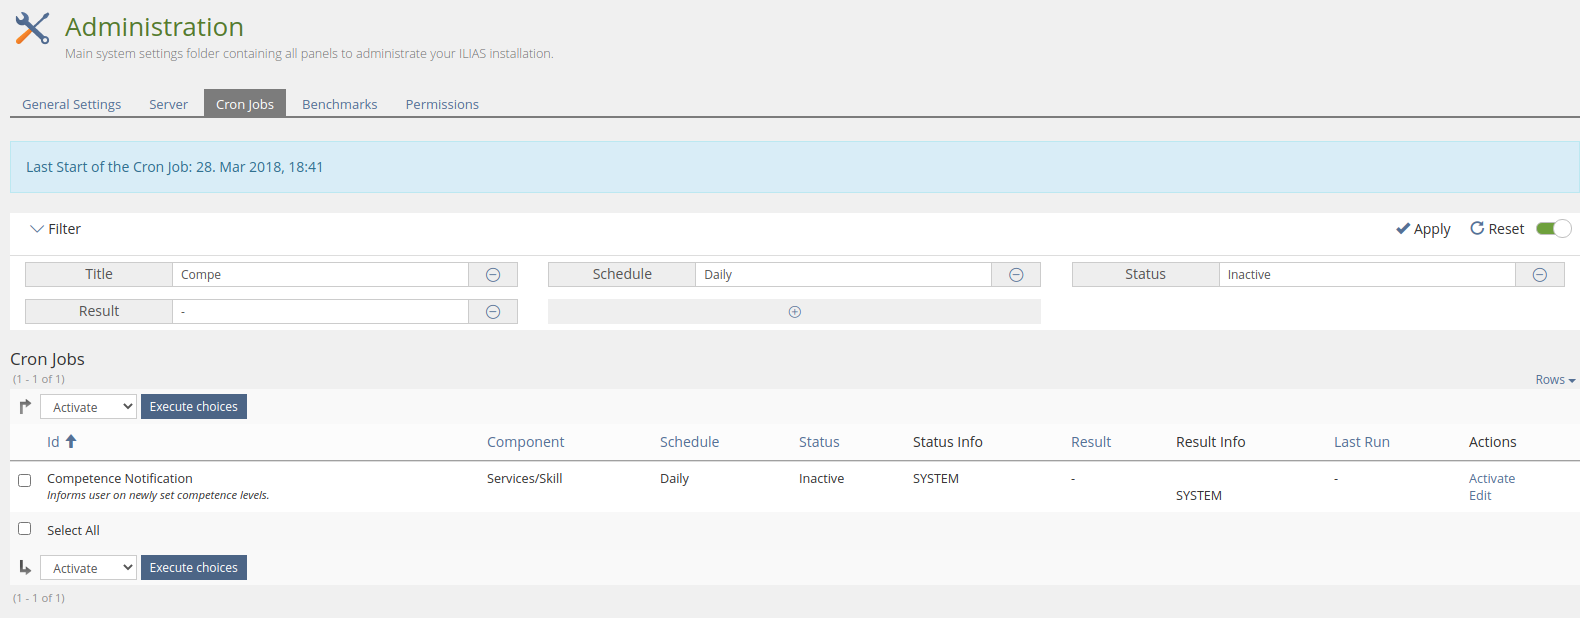Collapse the Filter section chevron
The width and height of the screenshot is (1580, 618).
(x=37, y=229)
